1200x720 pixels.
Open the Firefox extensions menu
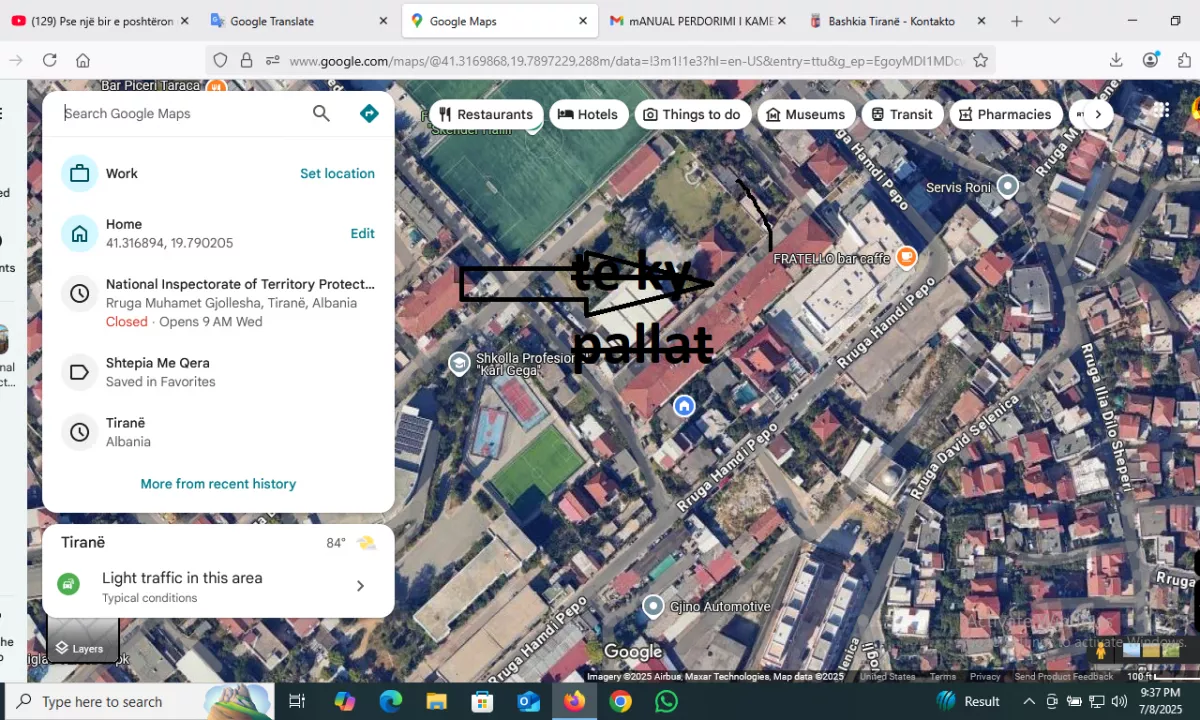click(1185, 61)
